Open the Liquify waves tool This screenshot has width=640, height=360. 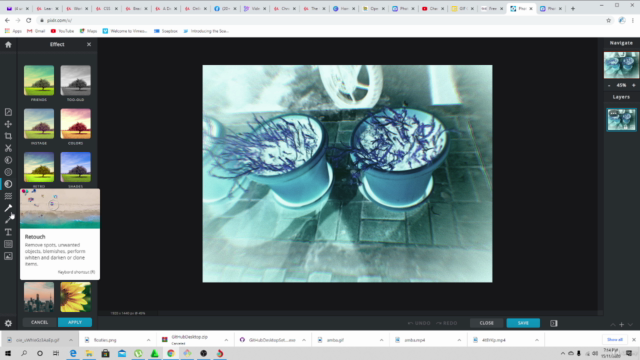pyautogui.click(x=8, y=196)
